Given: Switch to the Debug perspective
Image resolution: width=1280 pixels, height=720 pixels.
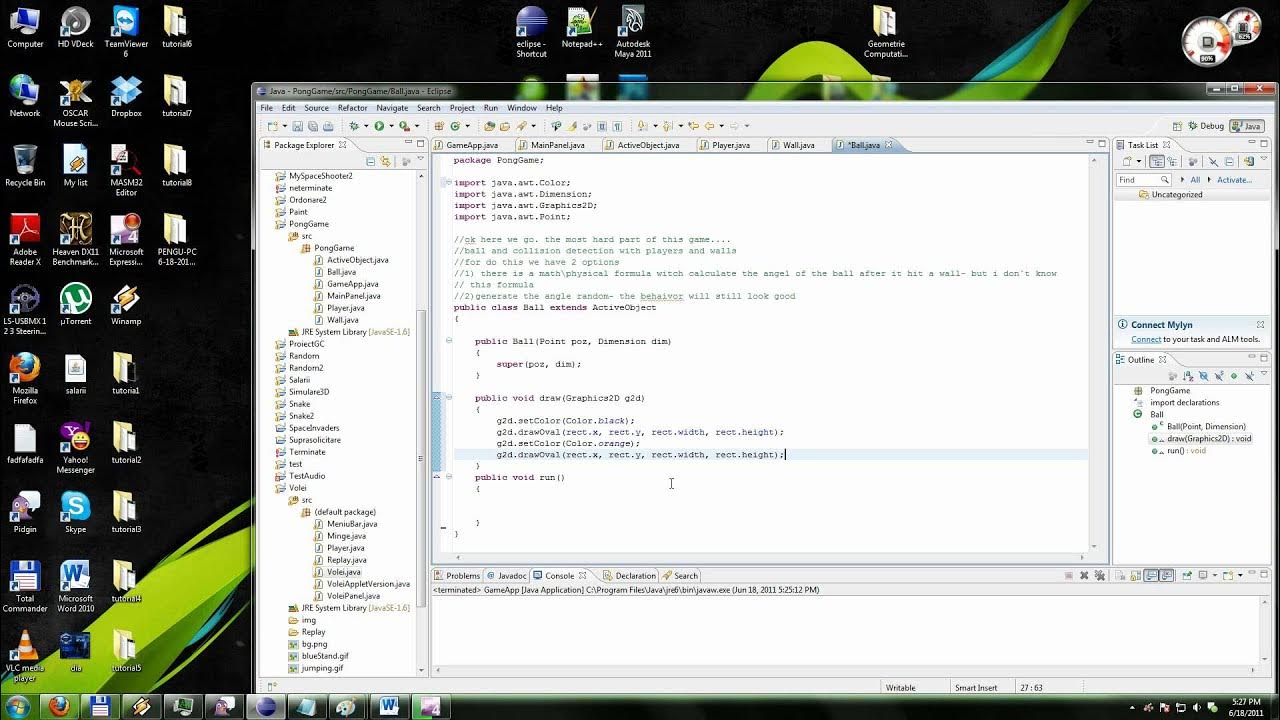Looking at the screenshot, I should [x=1205, y=126].
